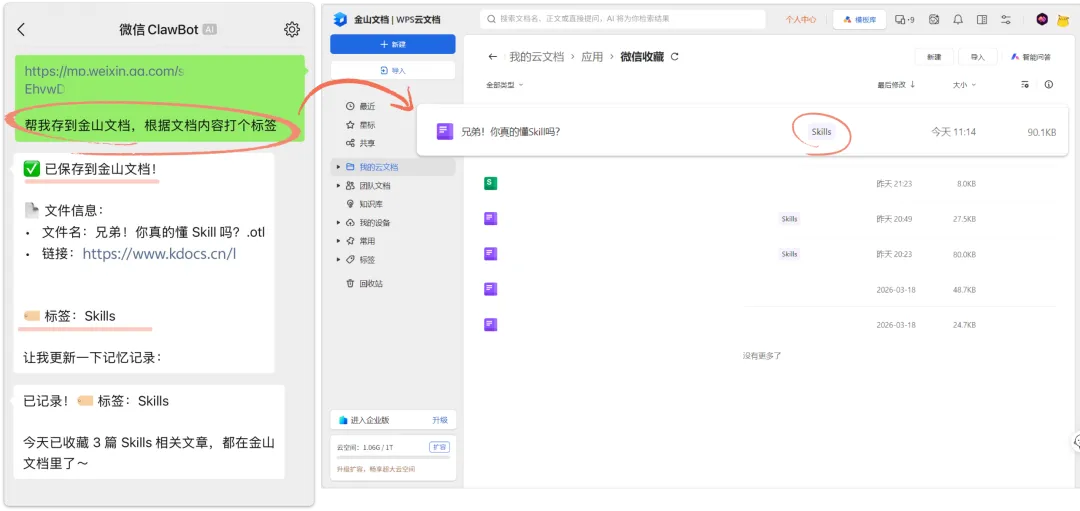Go back in WeChat ClawBot chat
The image size is (1080, 511).
click(21, 29)
